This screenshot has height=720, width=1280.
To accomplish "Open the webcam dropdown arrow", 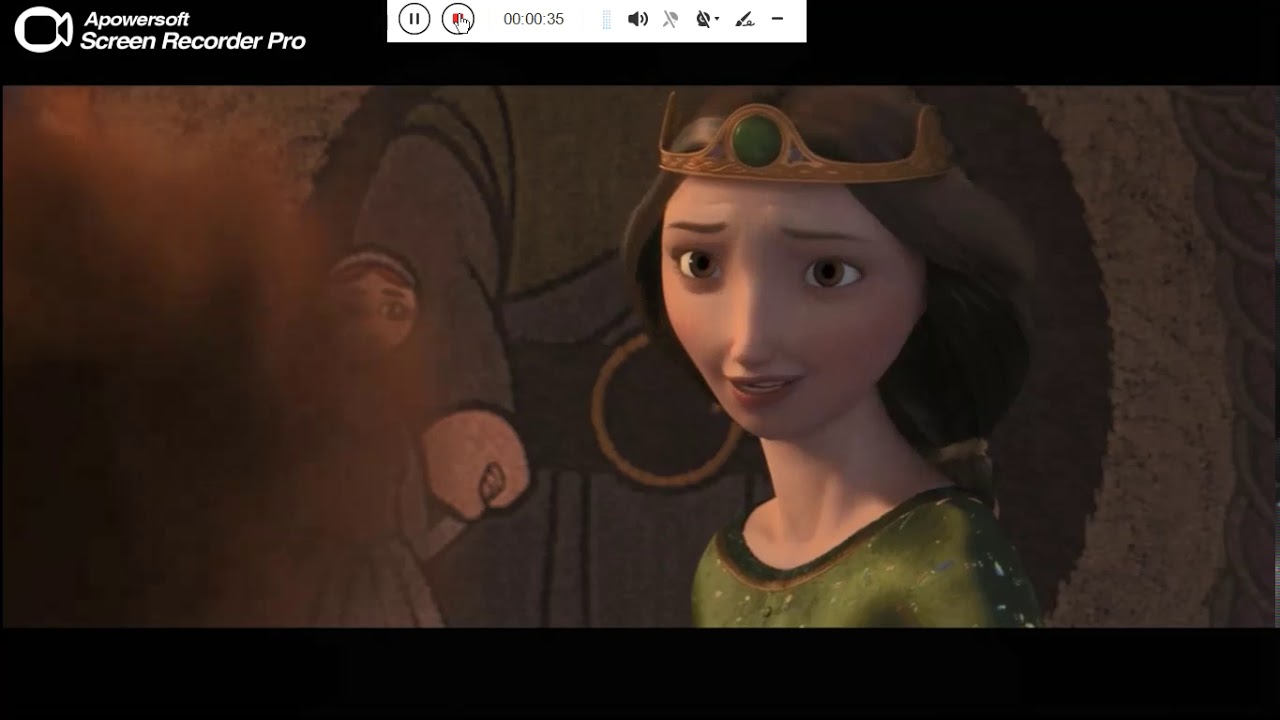I will 717,20.
